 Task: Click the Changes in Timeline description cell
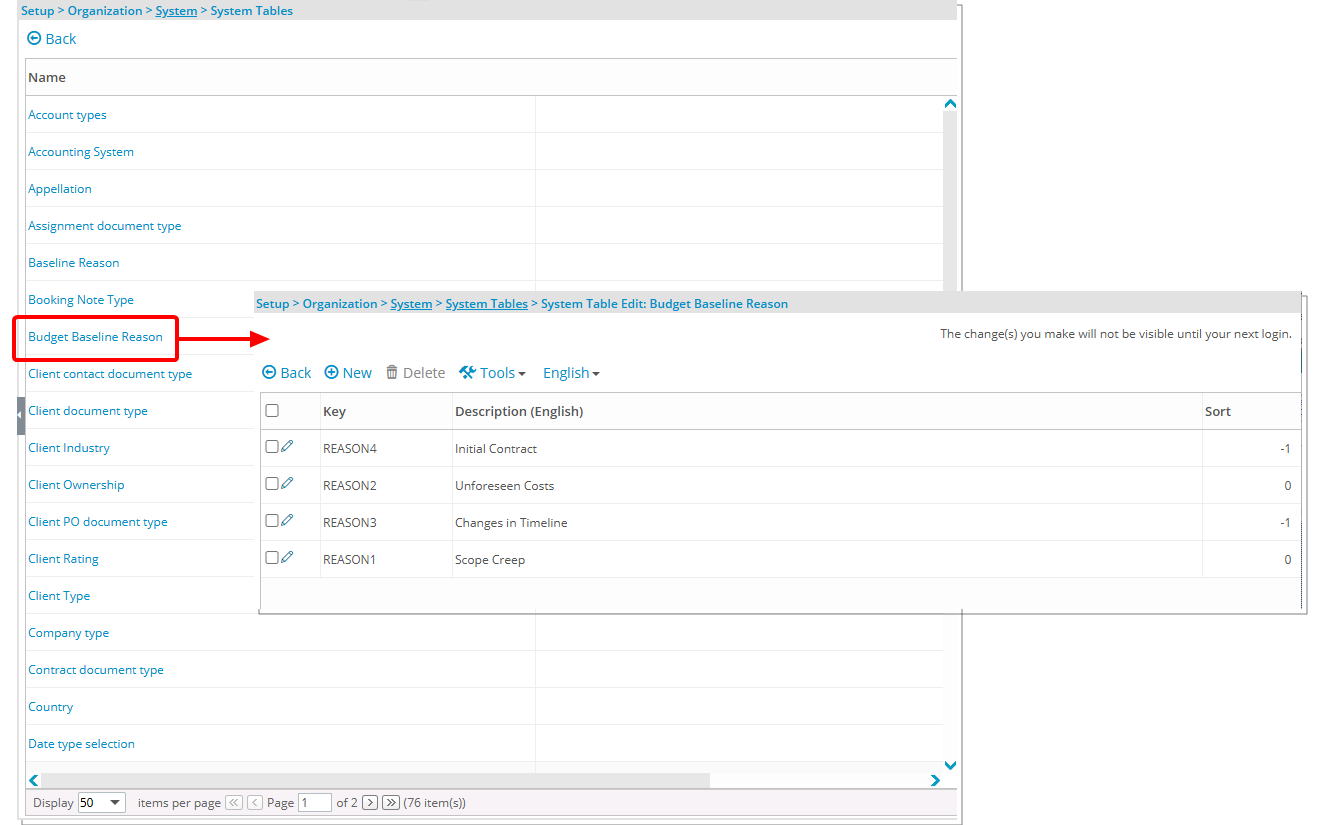pyautogui.click(x=511, y=523)
